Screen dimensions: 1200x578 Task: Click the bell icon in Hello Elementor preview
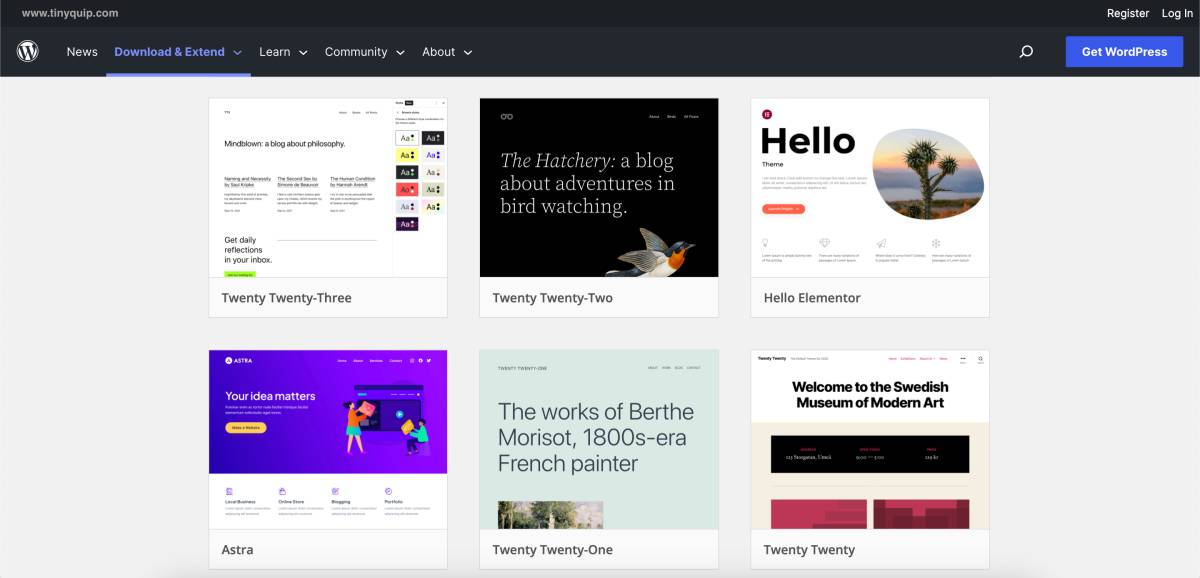point(824,244)
